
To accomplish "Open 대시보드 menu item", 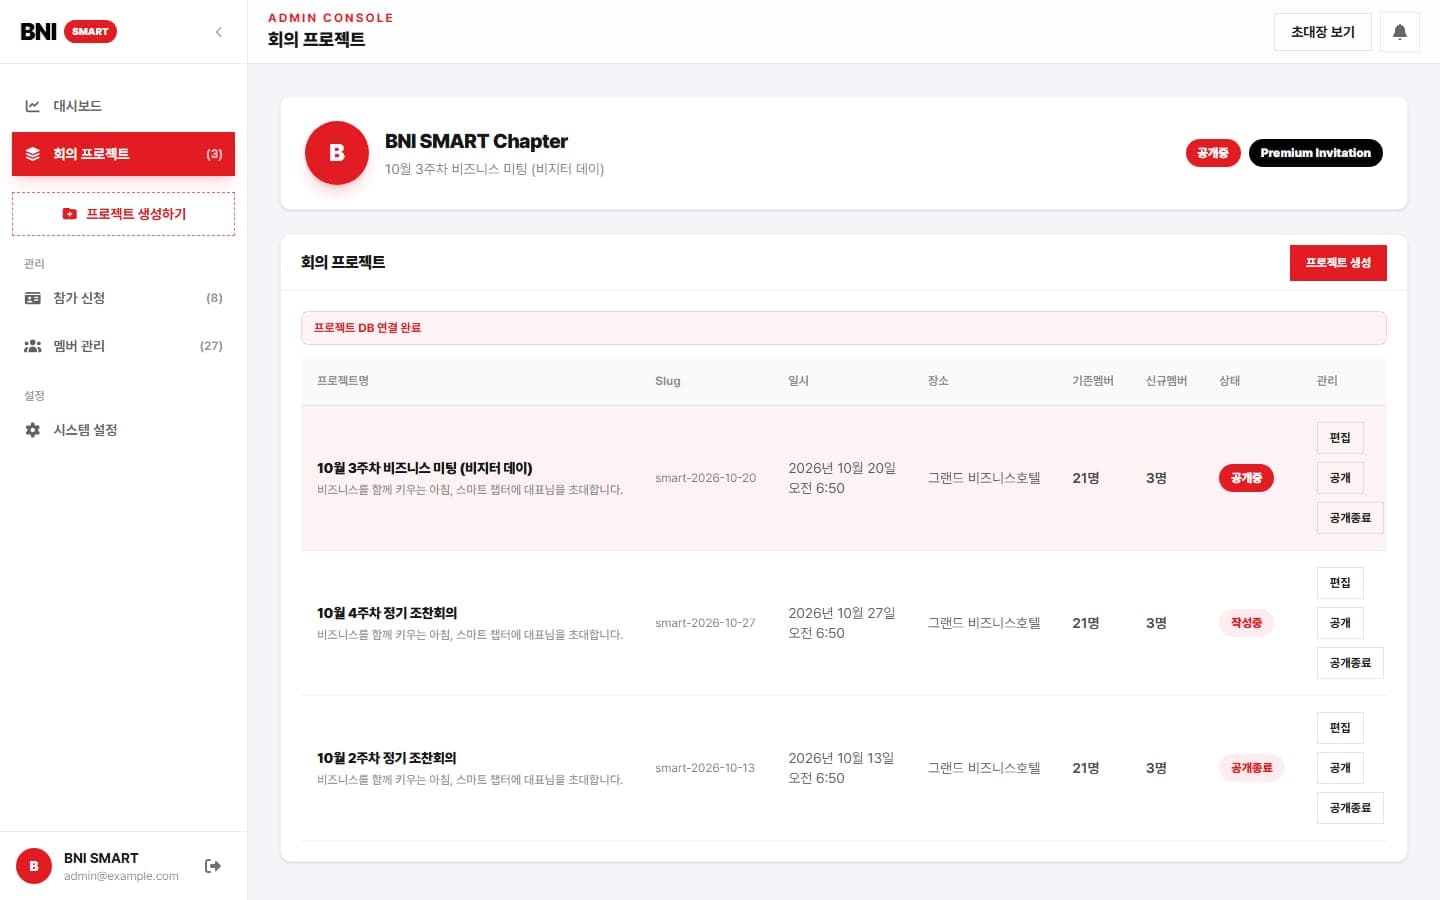I will (123, 106).
